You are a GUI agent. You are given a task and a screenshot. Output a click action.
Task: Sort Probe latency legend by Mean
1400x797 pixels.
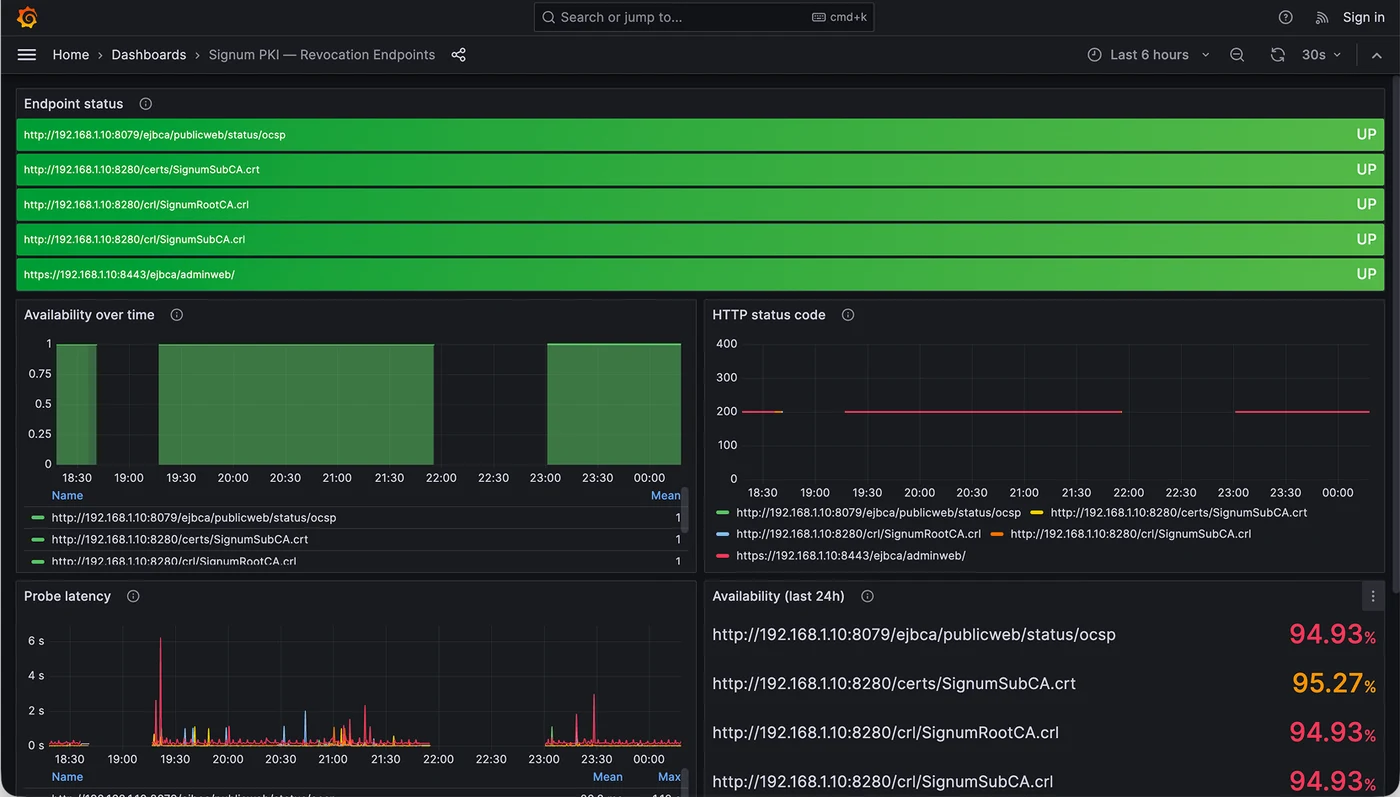point(607,777)
